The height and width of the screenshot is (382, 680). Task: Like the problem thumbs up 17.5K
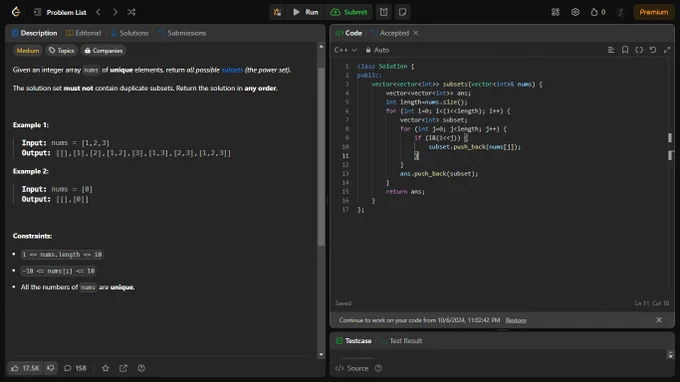coord(25,368)
